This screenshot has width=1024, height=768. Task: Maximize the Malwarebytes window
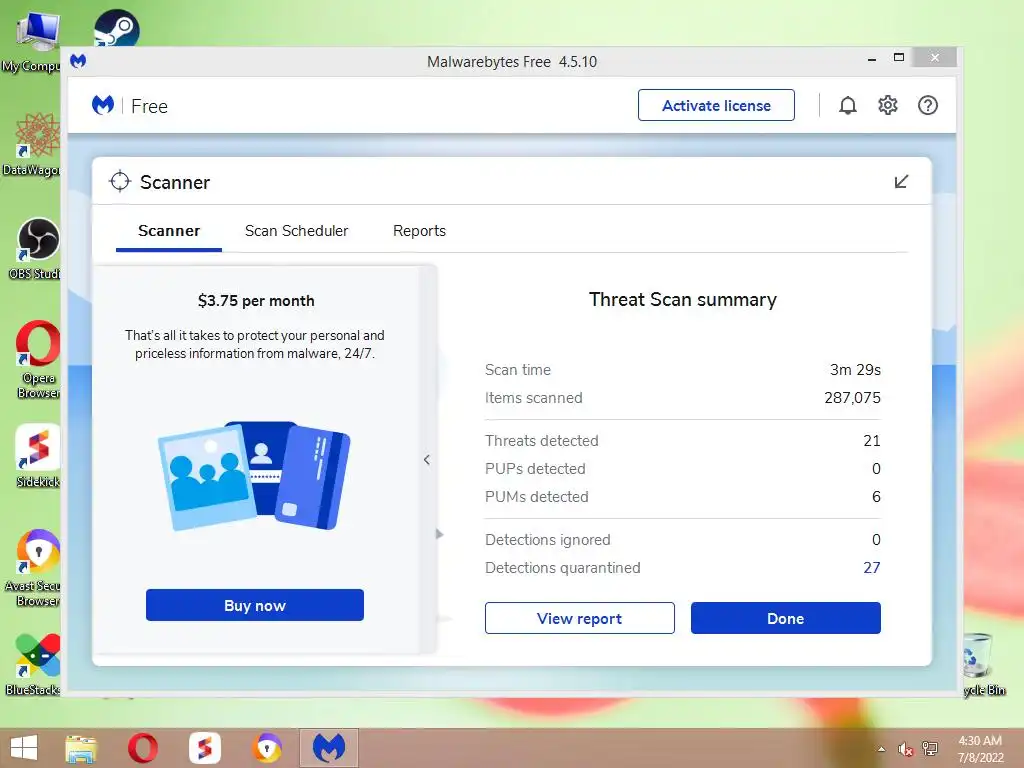899,57
